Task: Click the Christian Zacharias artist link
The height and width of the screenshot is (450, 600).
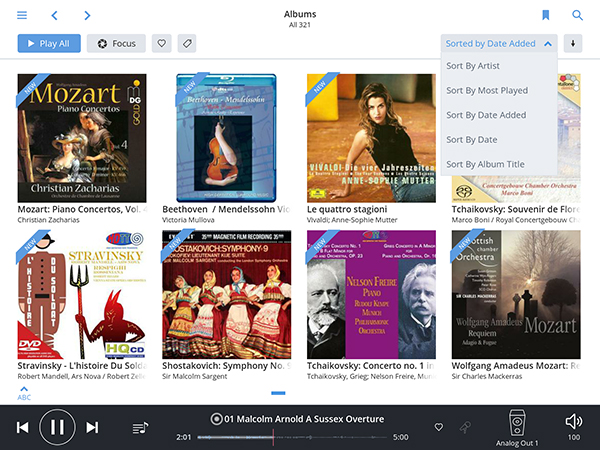Action: 49,220
